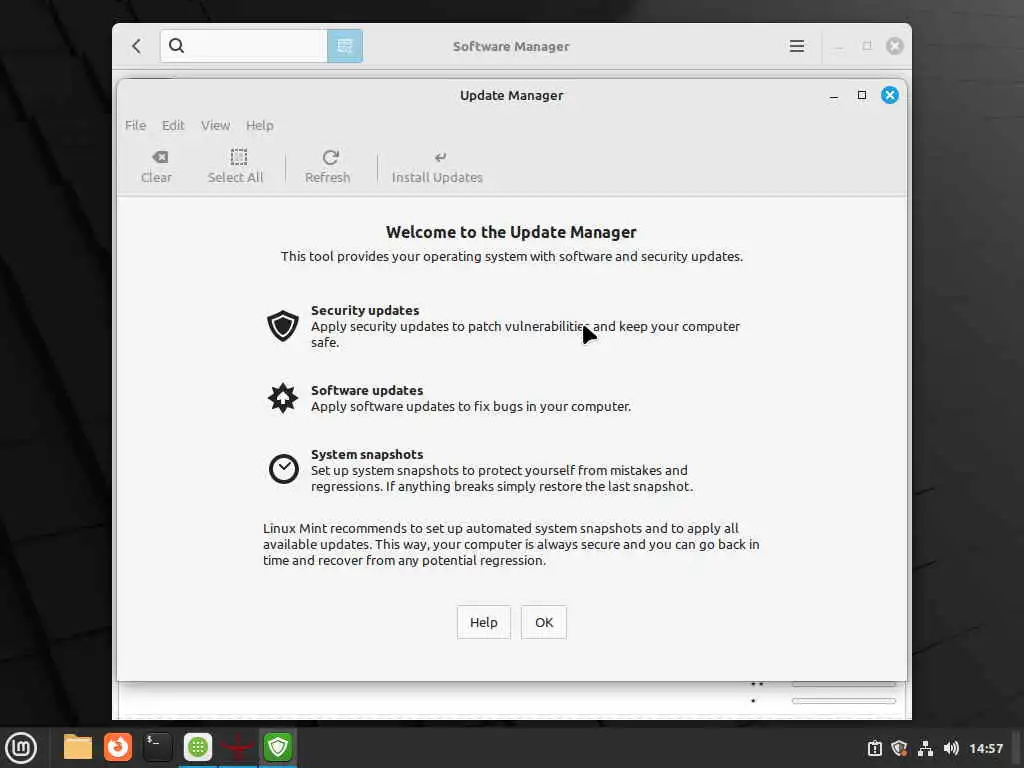The image size is (1024, 768).
Task: Click the Software Manager search field
Action: (244, 46)
